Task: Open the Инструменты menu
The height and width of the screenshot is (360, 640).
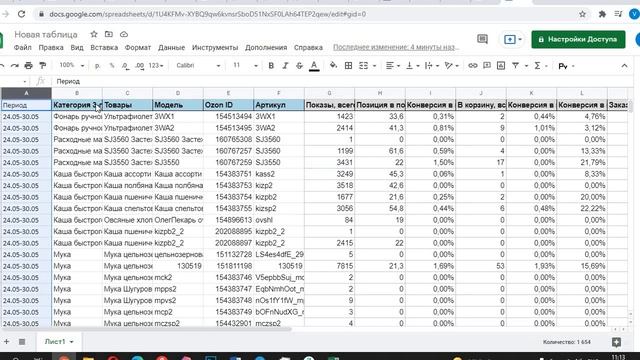Action: [215, 47]
